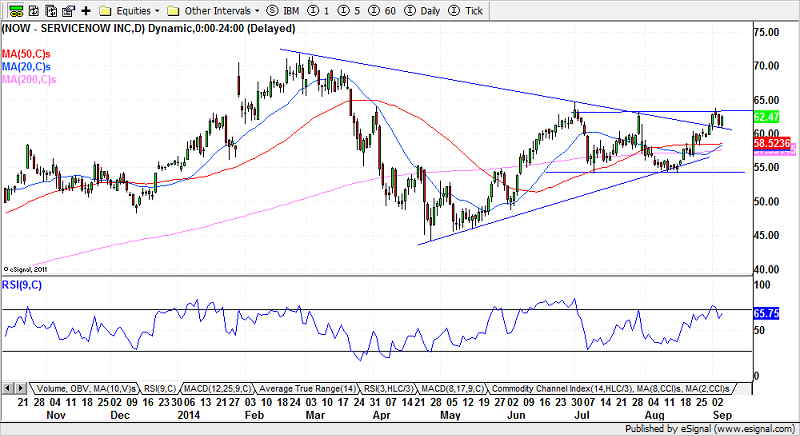Click the RSI(9,C) pane label
Viewport: 800px width, 436px height.
pyautogui.click(x=22, y=285)
